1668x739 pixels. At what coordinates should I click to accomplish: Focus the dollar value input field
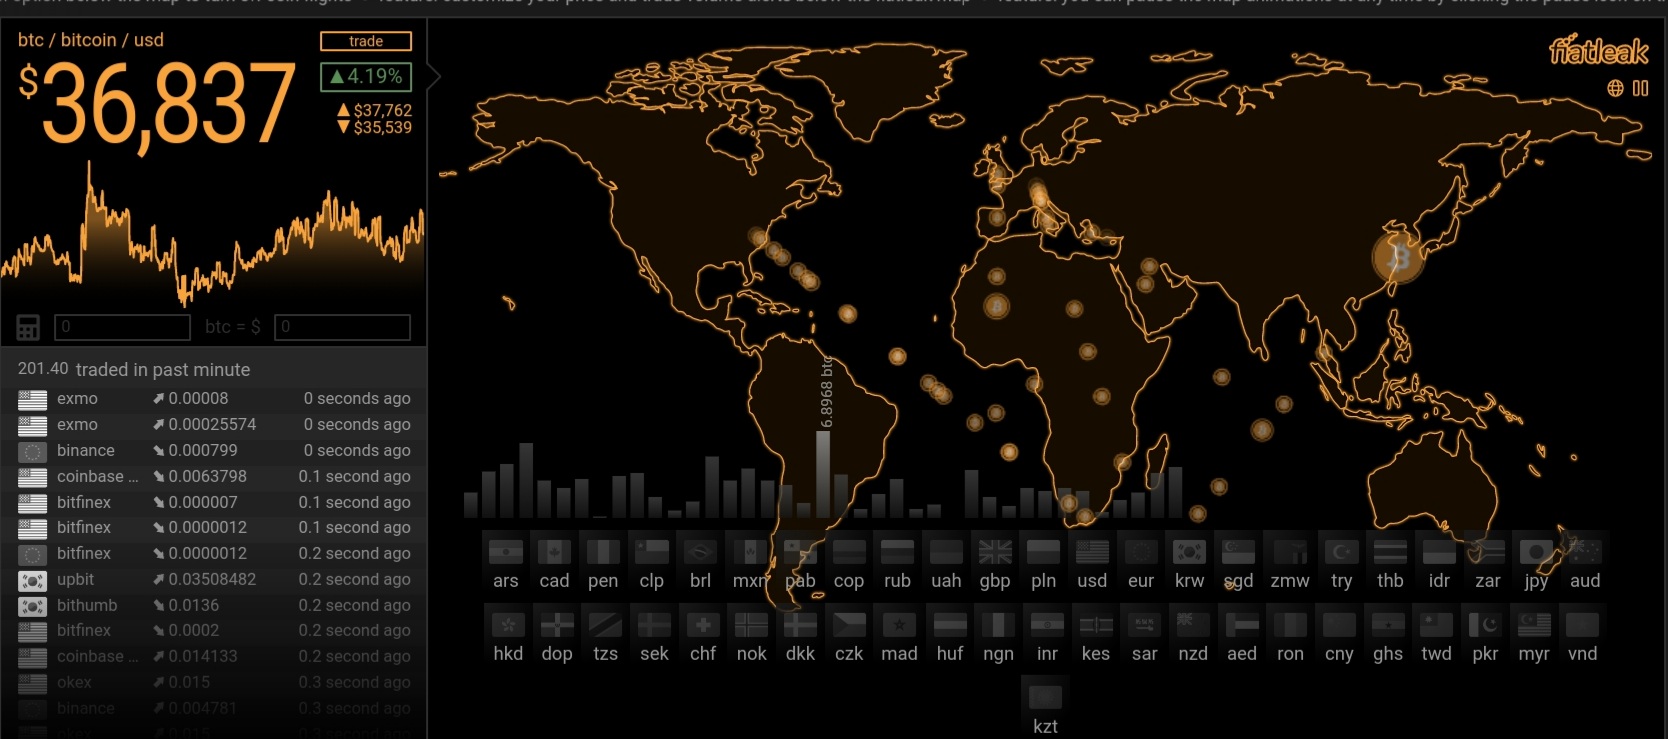(x=342, y=327)
